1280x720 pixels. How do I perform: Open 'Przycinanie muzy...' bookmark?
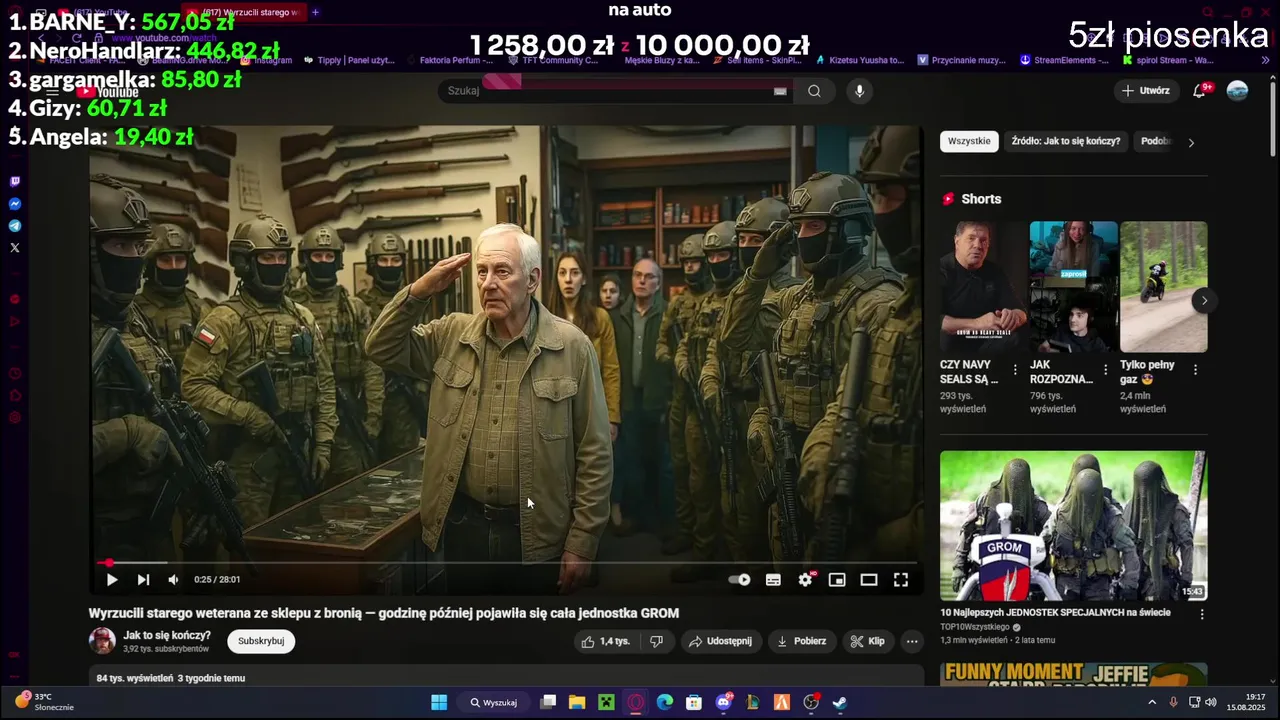pyautogui.click(x=961, y=60)
